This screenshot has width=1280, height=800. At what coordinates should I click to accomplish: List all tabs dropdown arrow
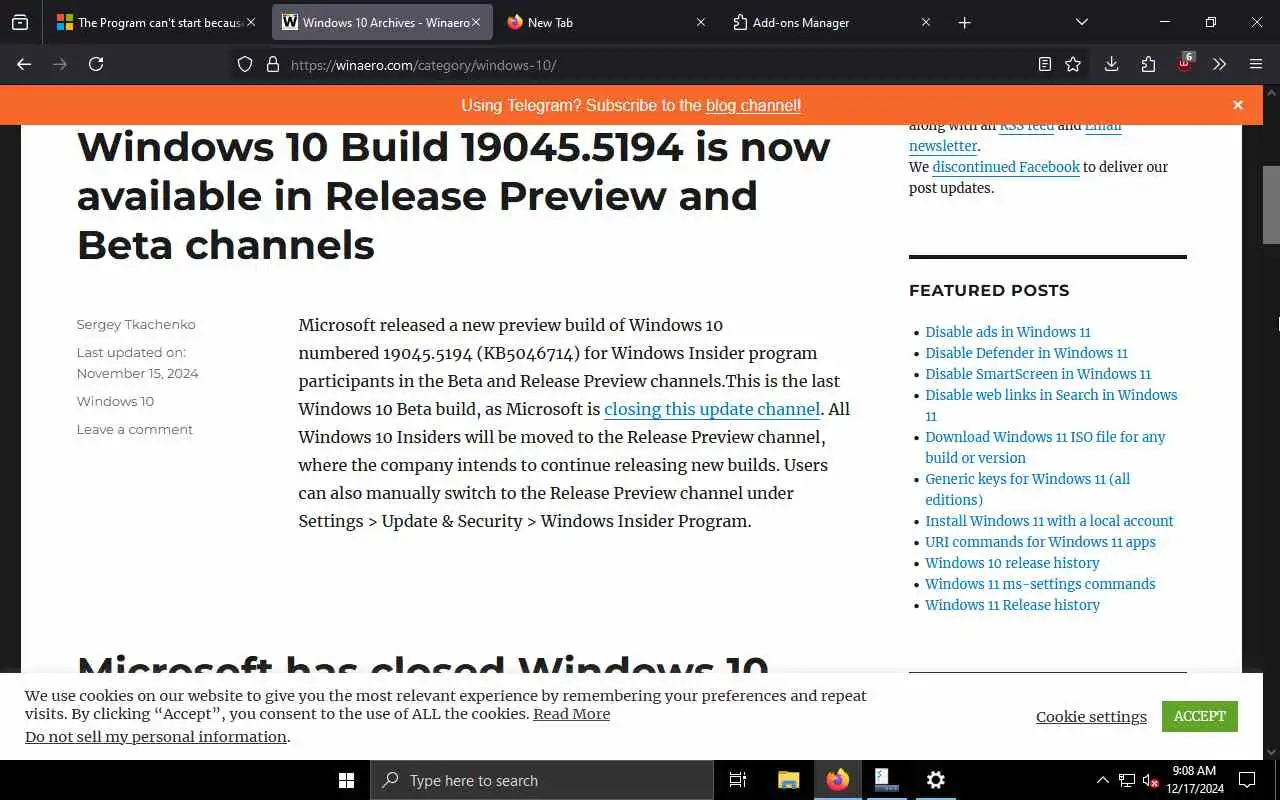click(x=1081, y=22)
